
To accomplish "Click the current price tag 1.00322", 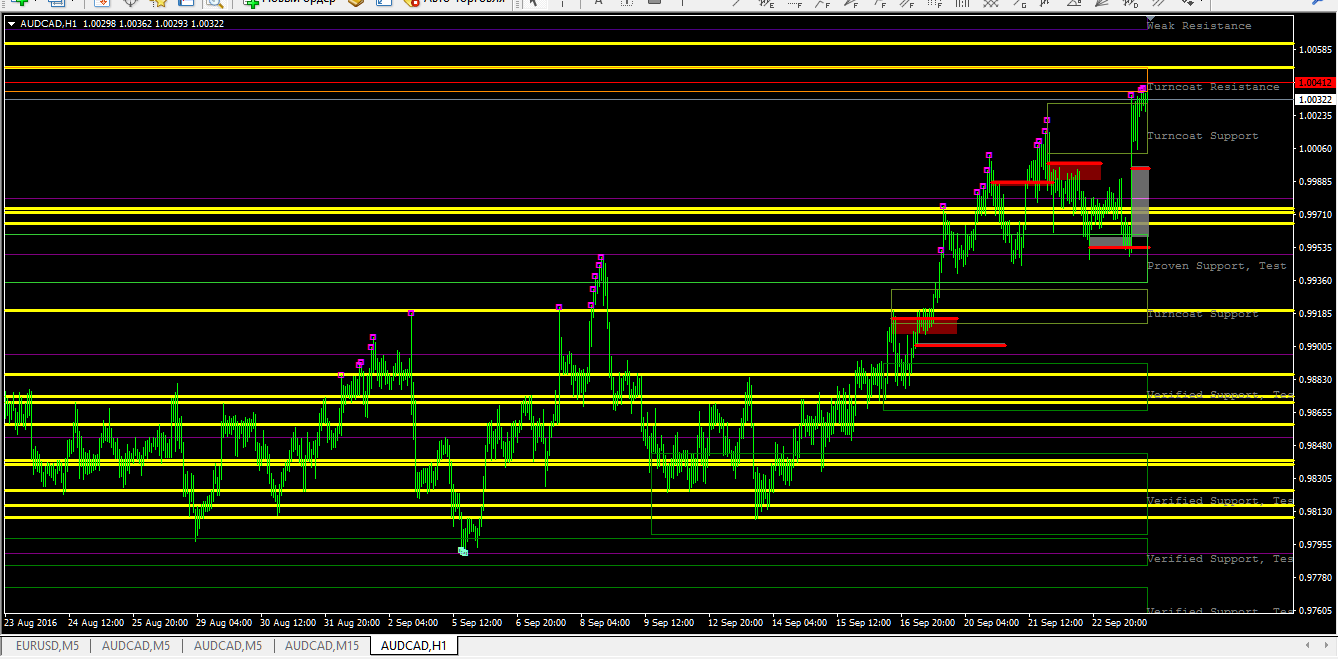I will click(x=1314, y=100).
